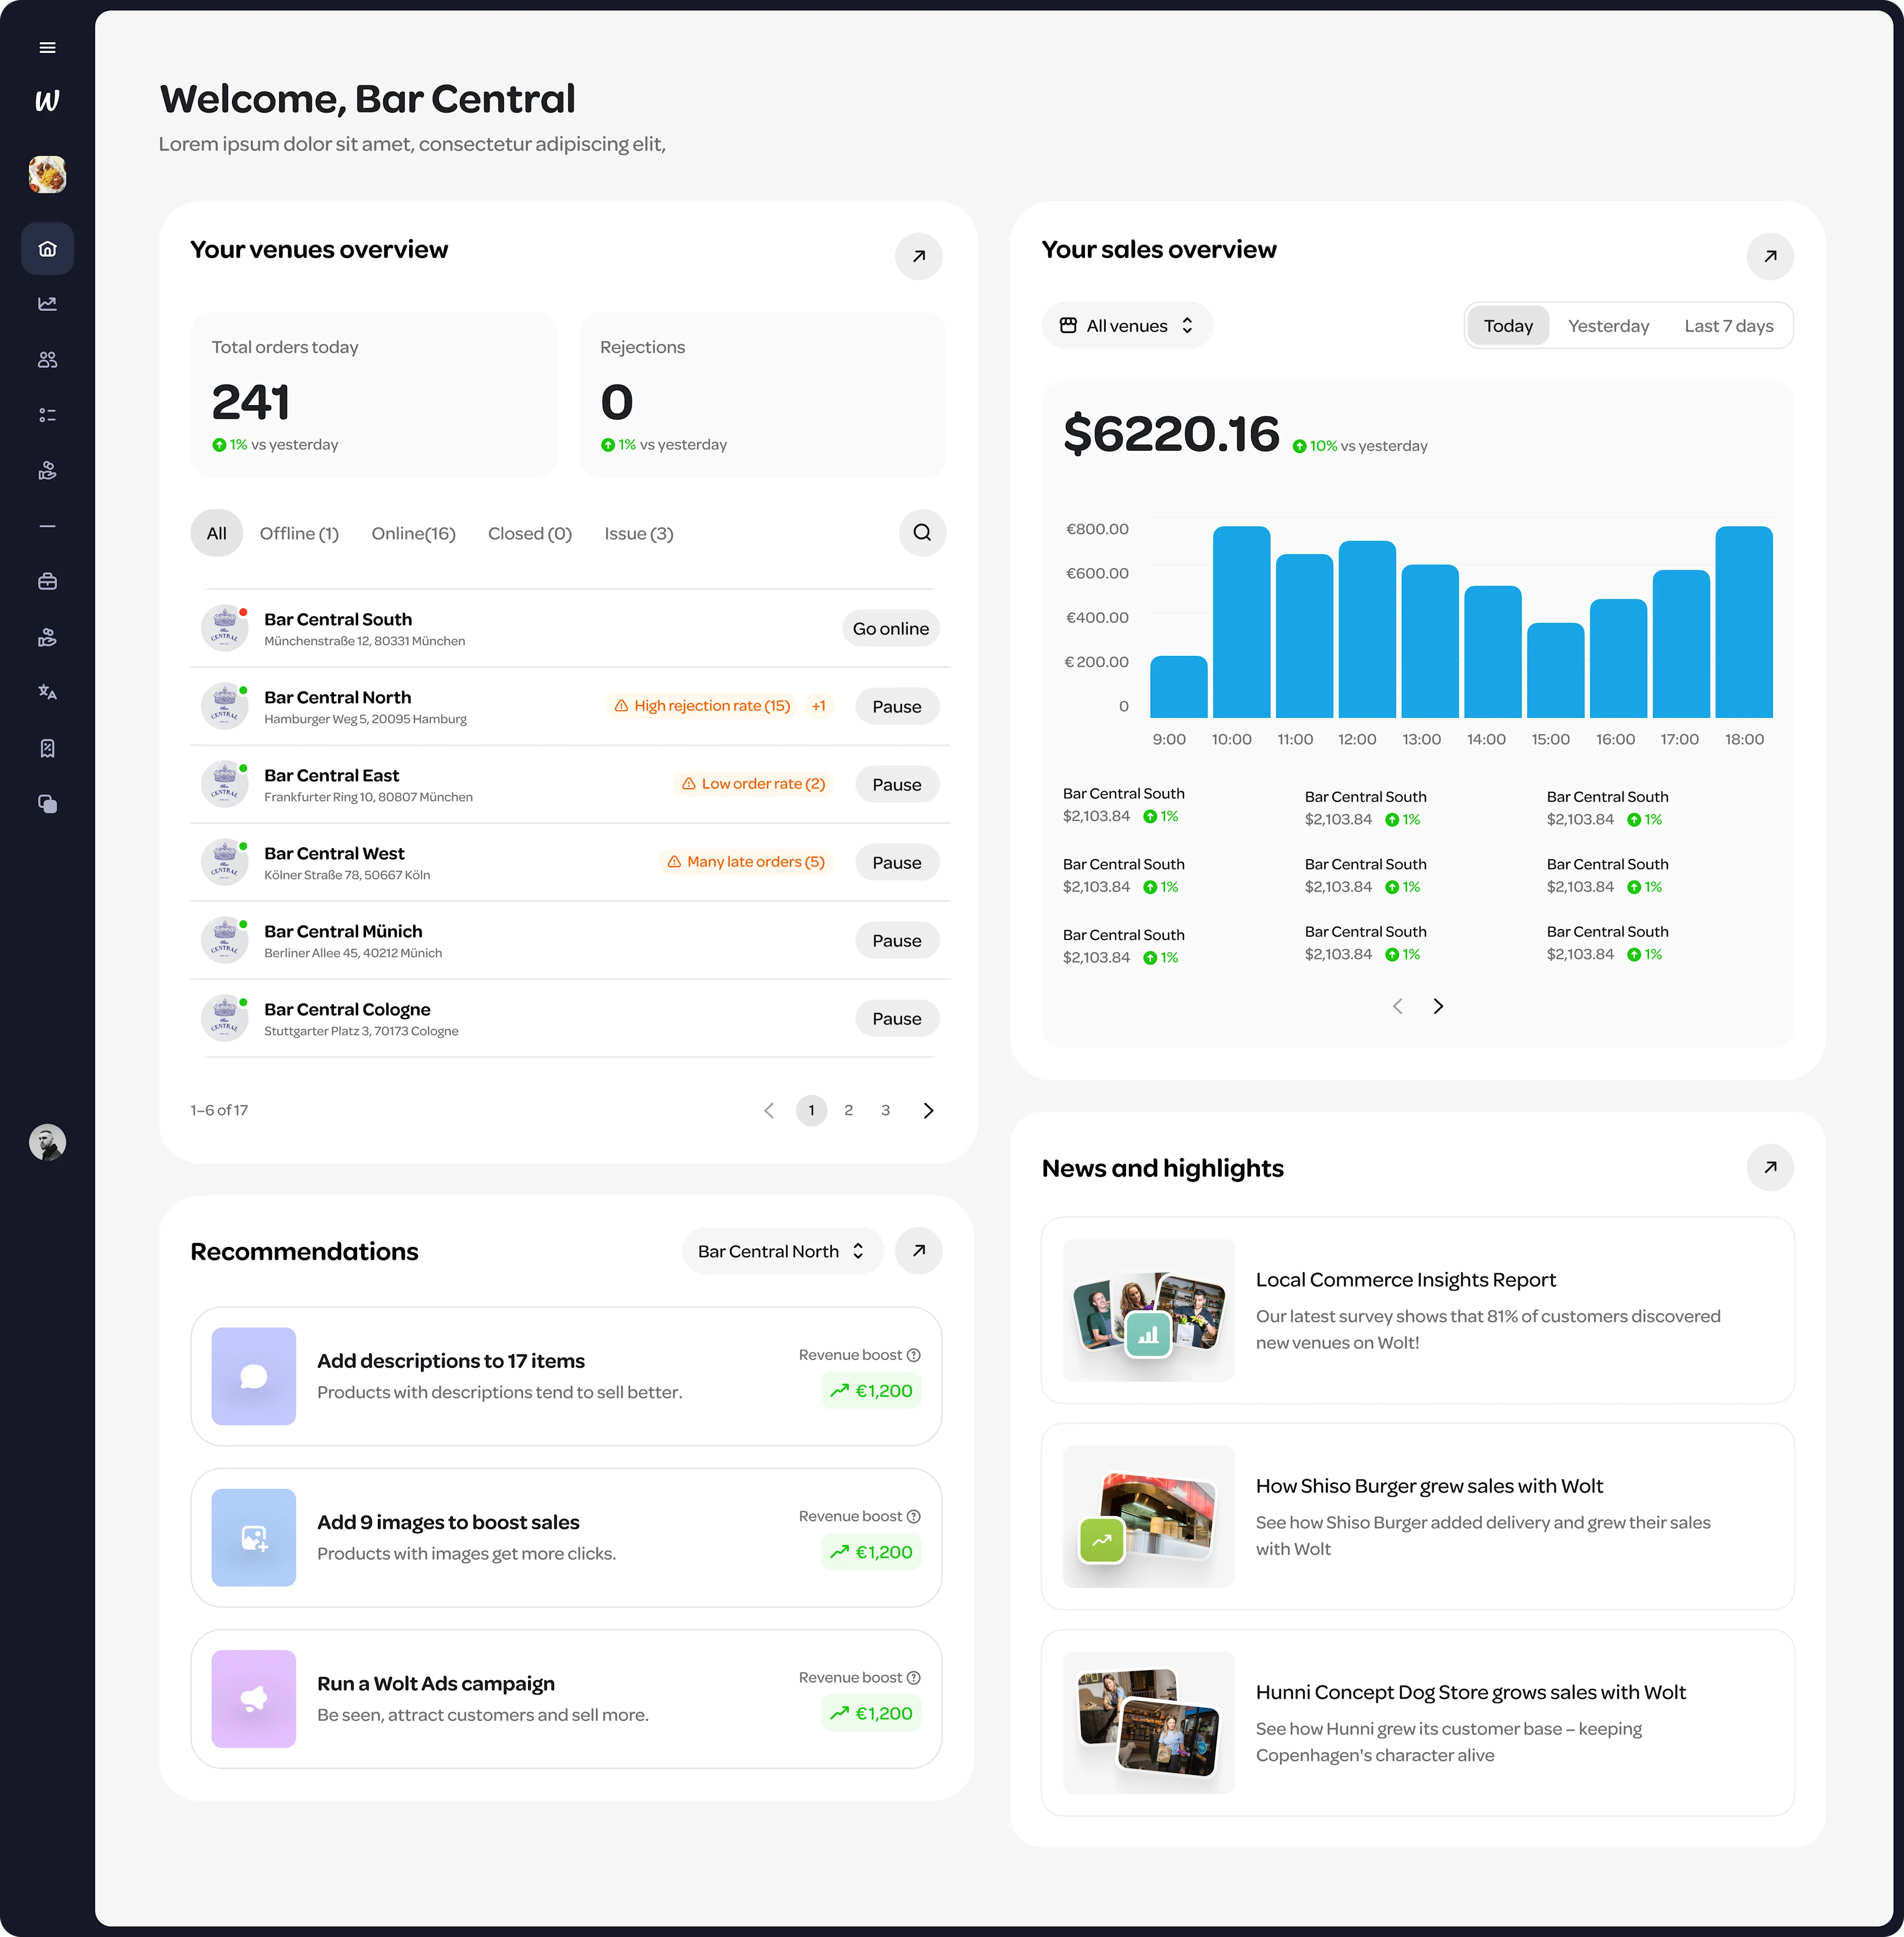Select Today sales range

(x=1507, y=326)
